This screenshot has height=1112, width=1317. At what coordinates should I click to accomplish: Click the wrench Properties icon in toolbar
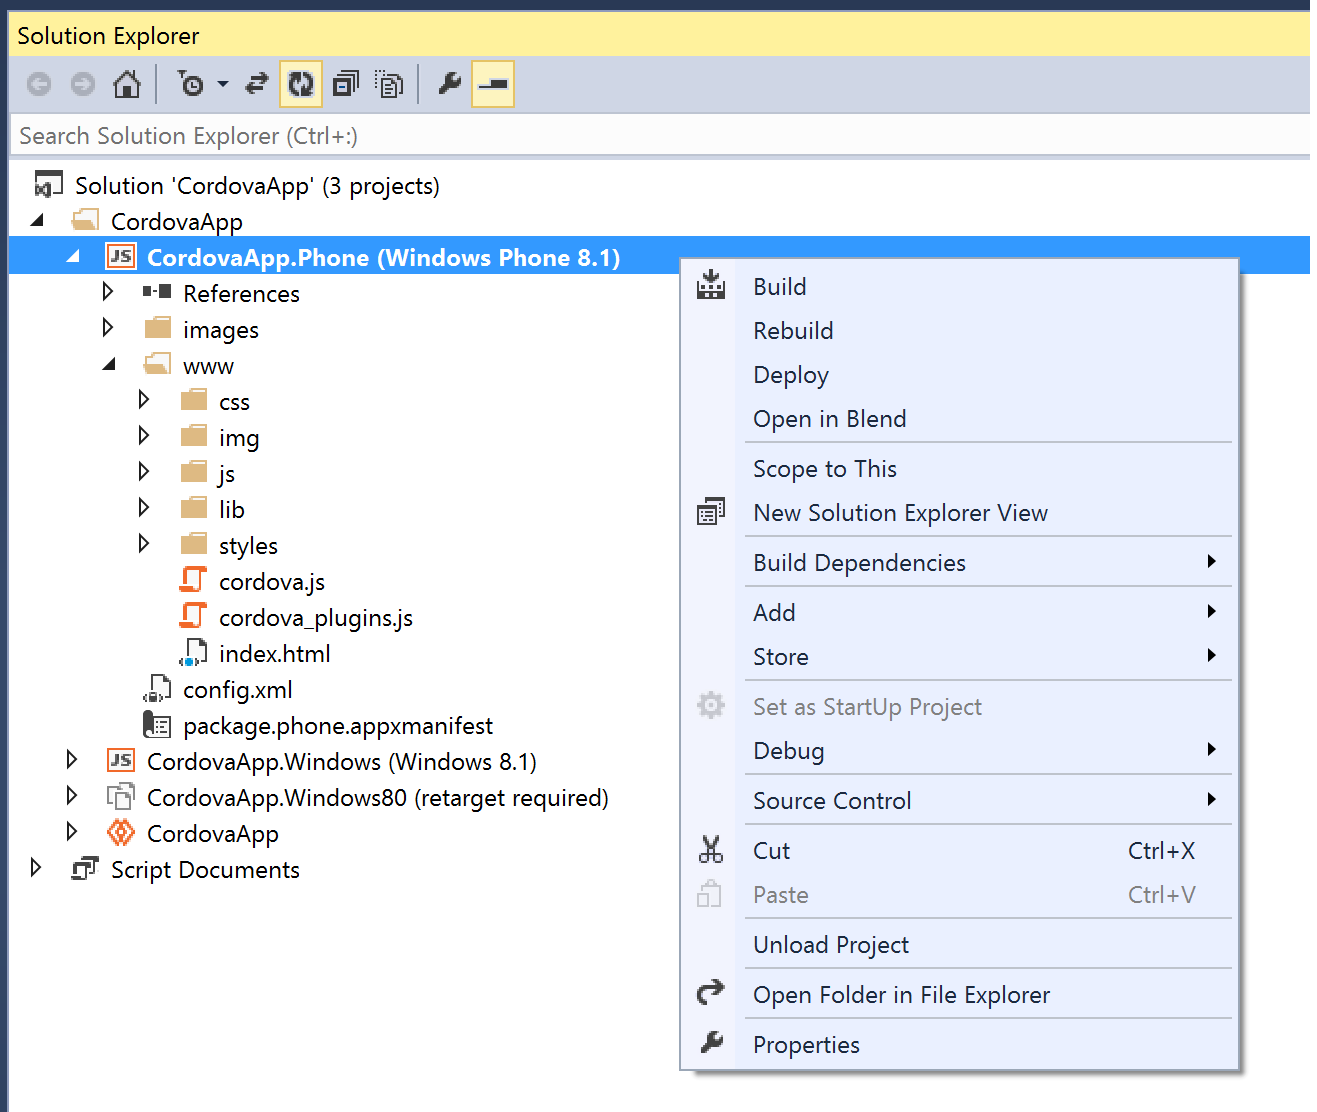click(x=450, y=84)
